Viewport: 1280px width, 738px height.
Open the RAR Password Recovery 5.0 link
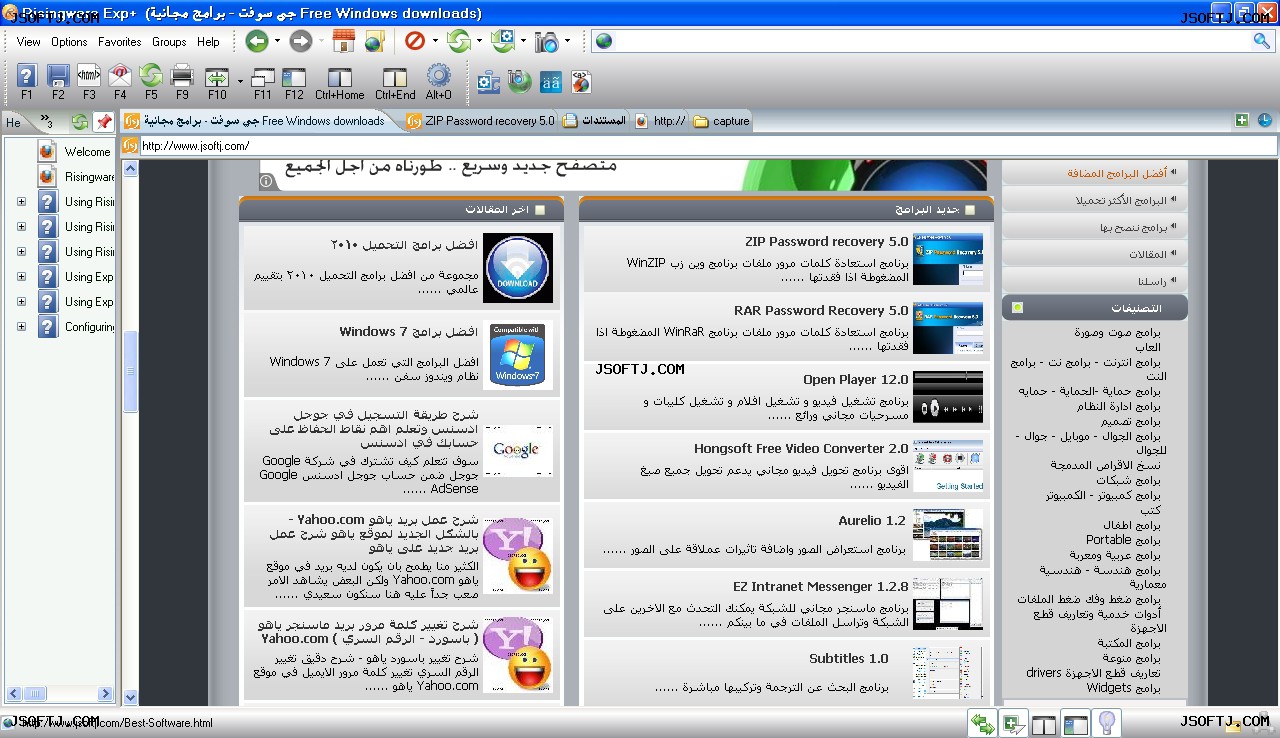pyautogui.click(x=821, y=311)
